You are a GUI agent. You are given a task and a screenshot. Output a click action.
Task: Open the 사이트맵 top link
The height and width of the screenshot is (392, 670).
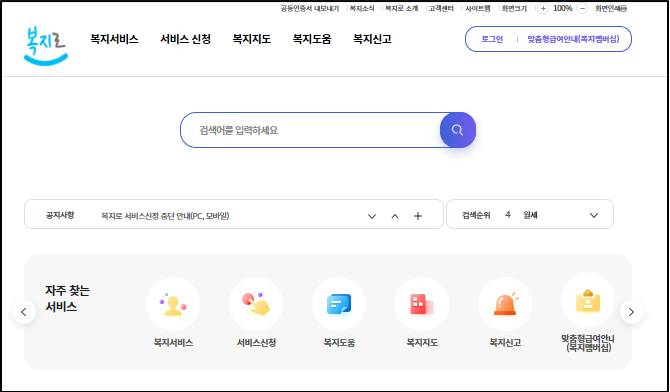(478, 8)
